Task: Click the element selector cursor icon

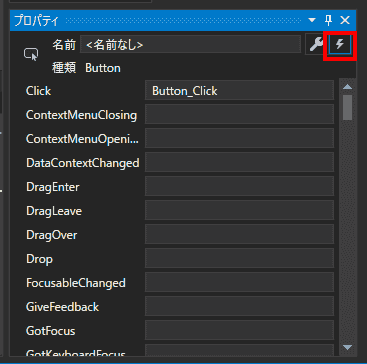Action: tap(31, 54)
